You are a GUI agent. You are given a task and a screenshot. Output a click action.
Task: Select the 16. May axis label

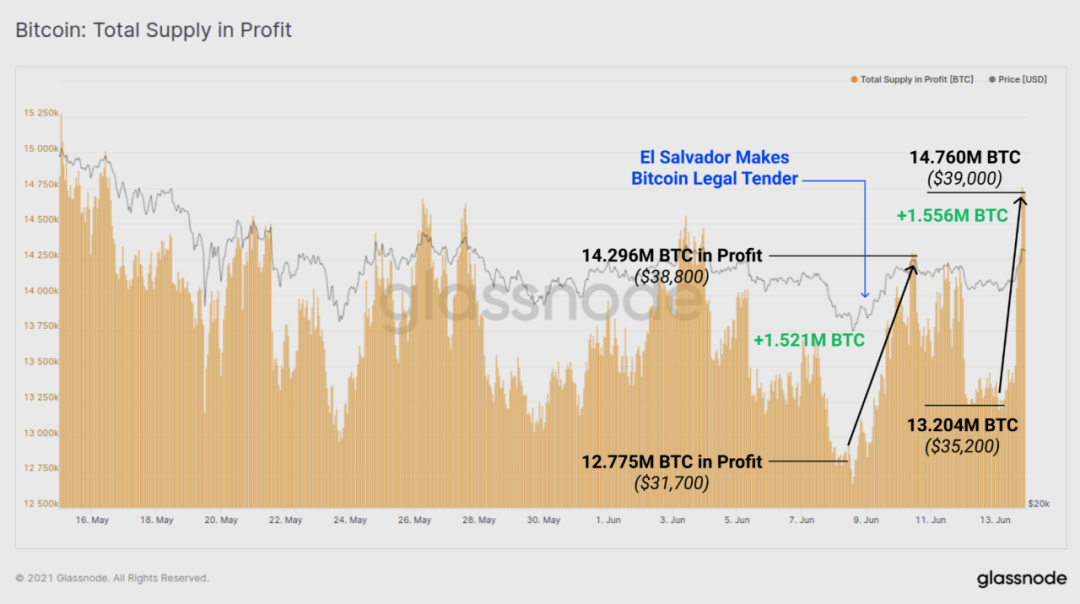coord(90,520)
